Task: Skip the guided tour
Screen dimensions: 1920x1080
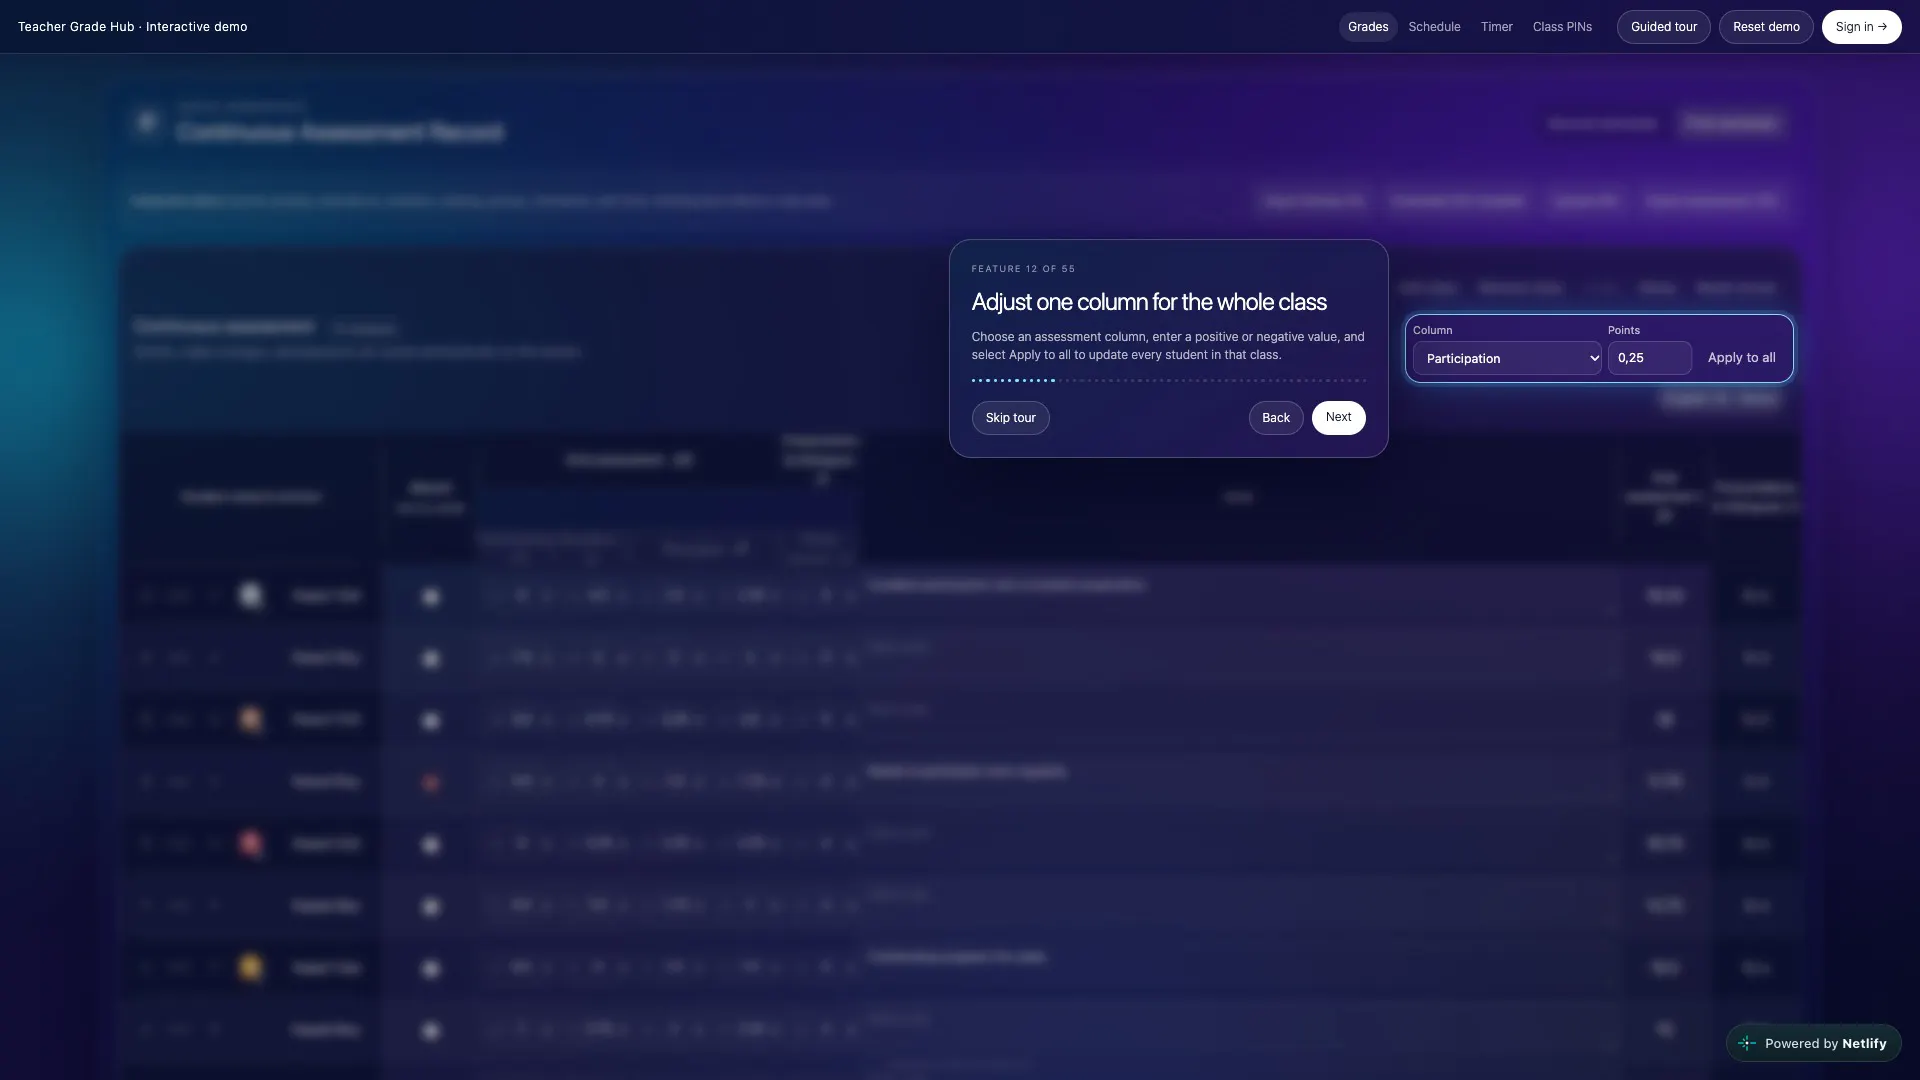Action: pos(1010,418)
